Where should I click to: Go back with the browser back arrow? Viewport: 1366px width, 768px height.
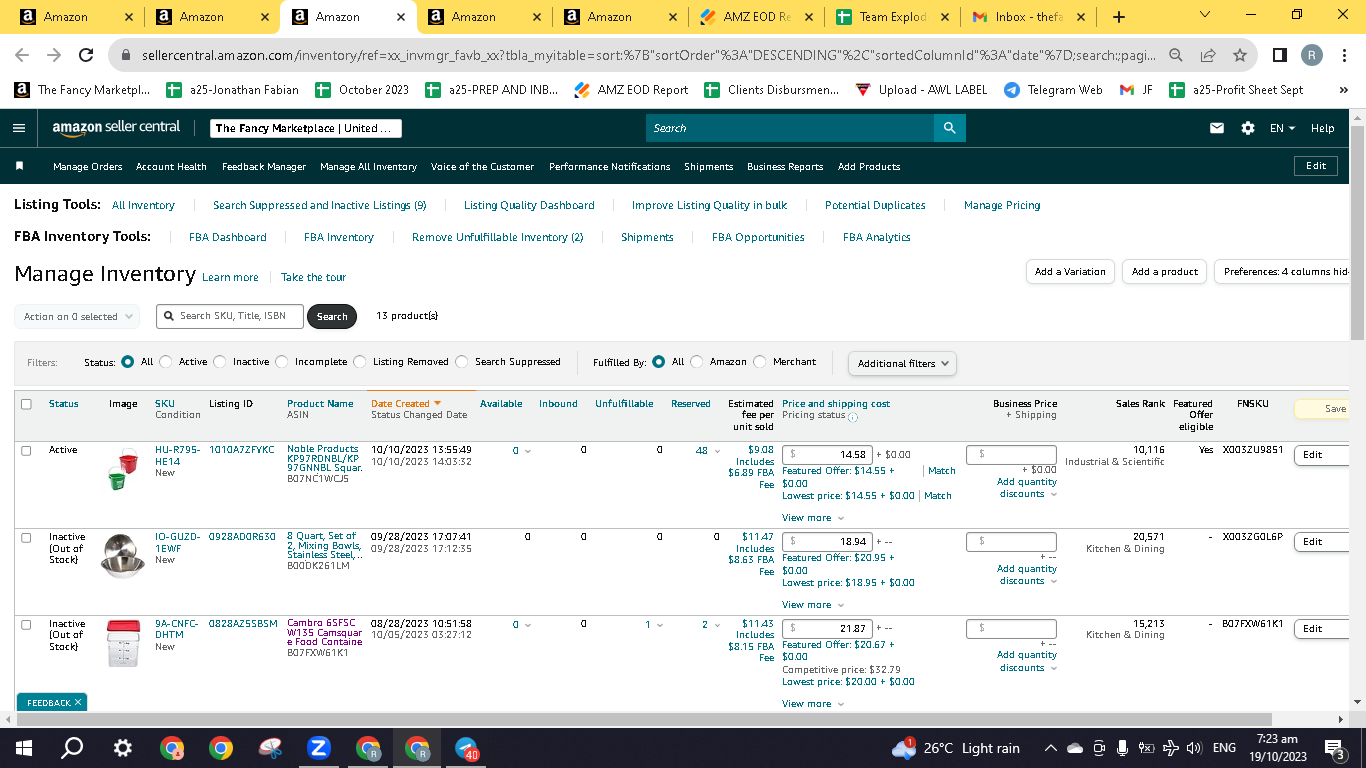coord(22,55)
